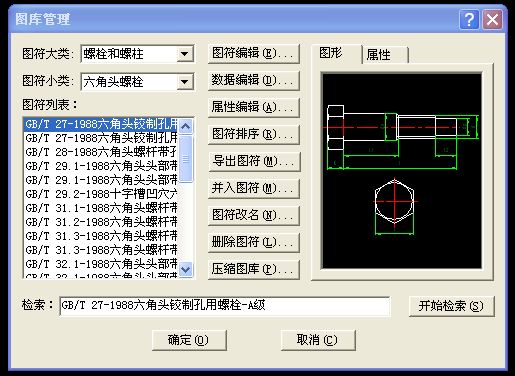Select highlighted GB/T 27-1988 list entry
The height and width of the screenshot is (376, 515).
click(x=101, y=124)
